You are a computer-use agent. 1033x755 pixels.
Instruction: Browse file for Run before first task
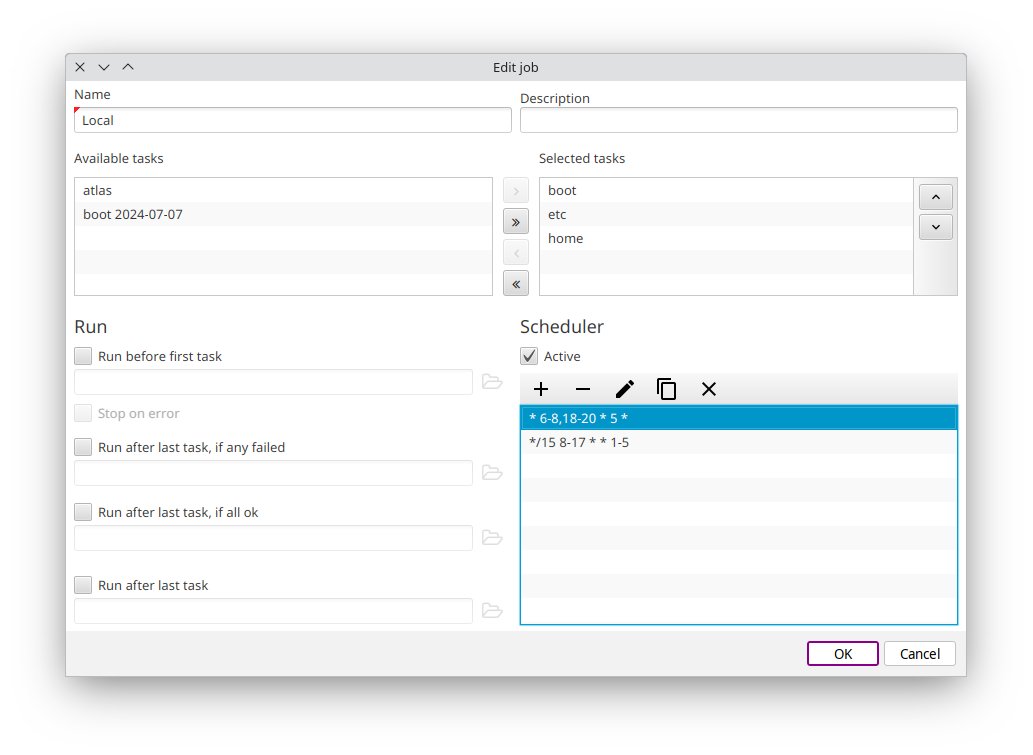492,382
